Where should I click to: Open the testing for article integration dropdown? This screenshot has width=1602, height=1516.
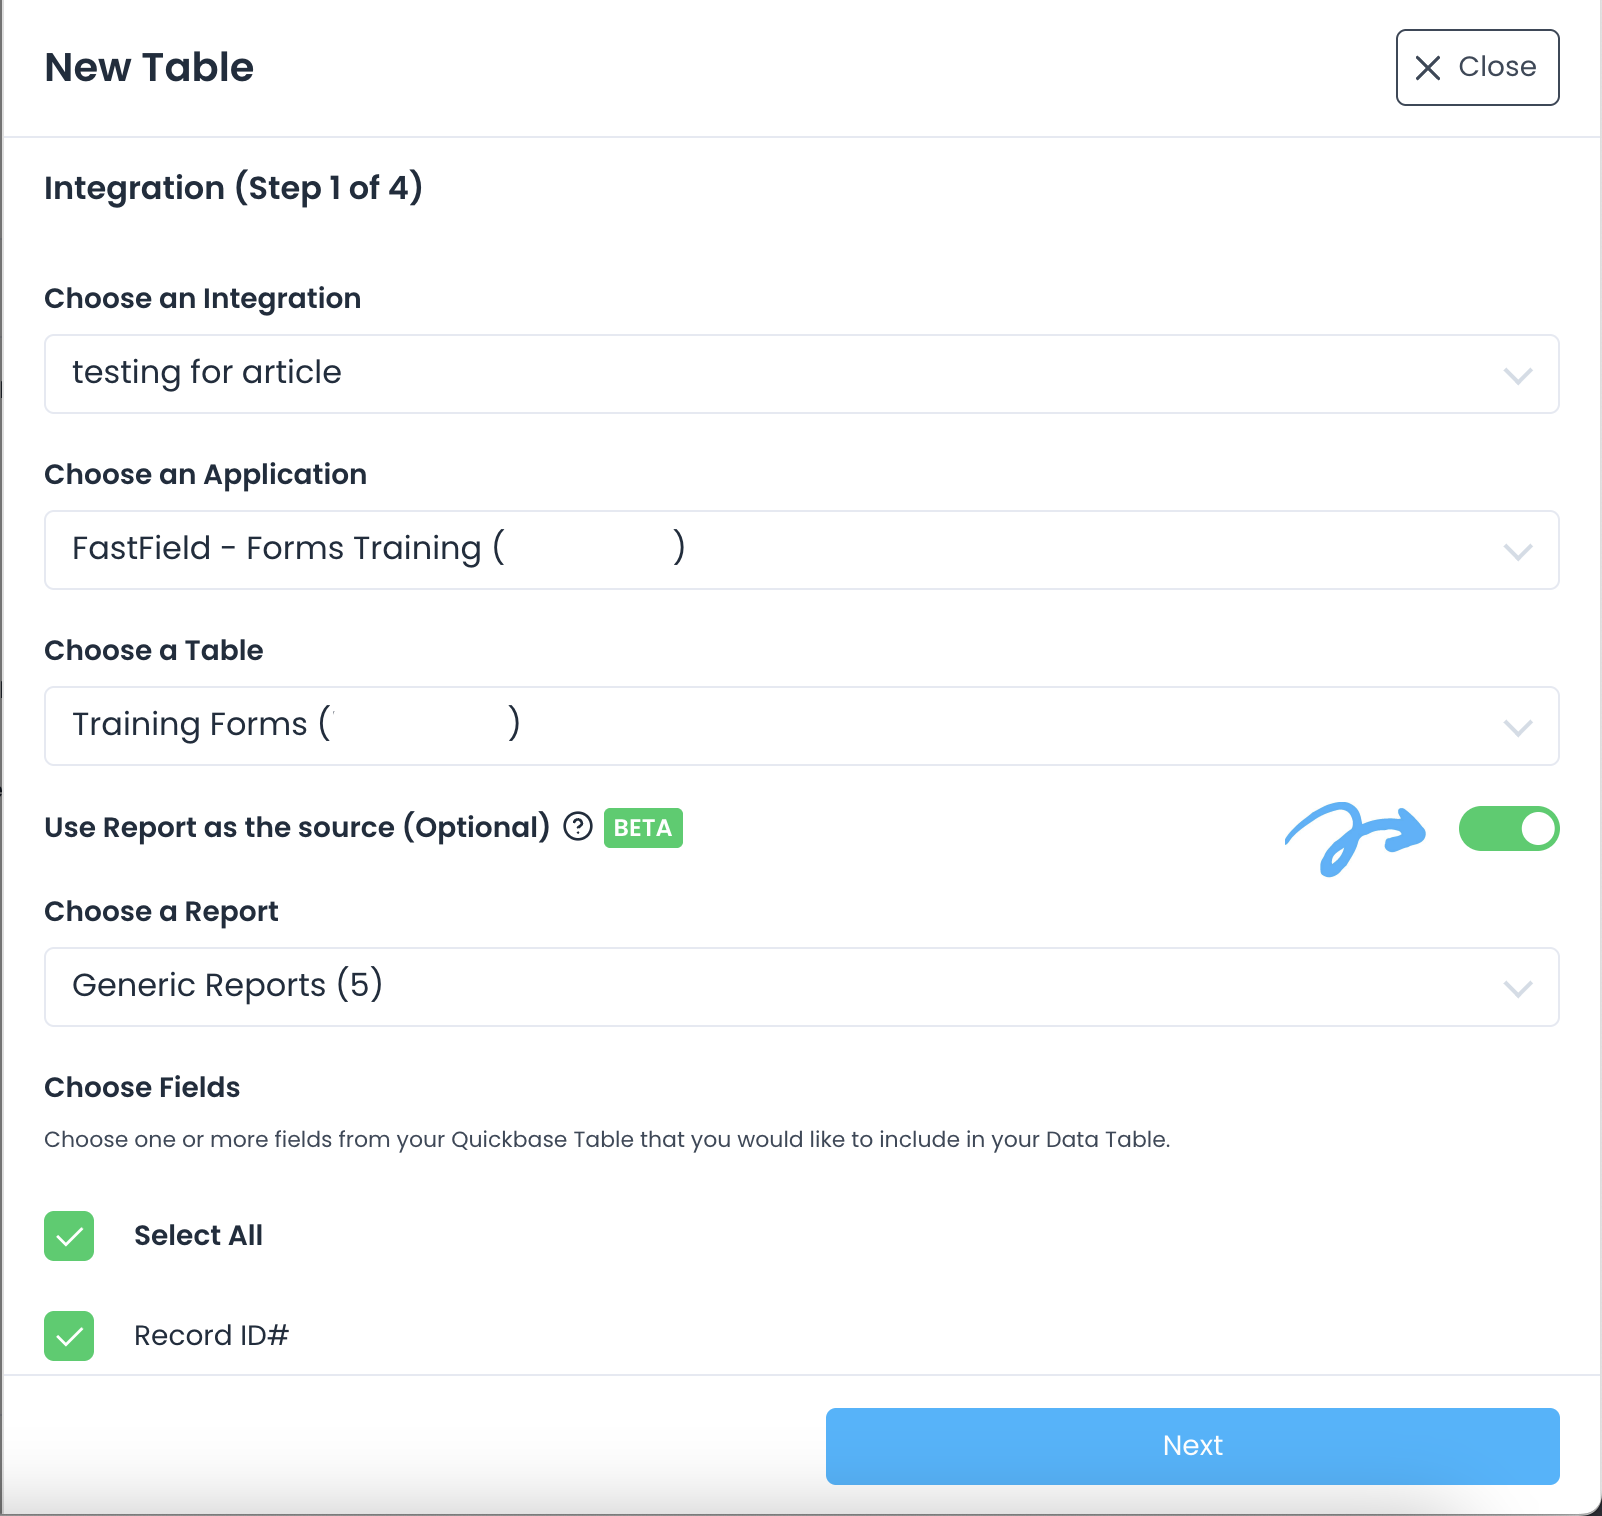(800, 374)
